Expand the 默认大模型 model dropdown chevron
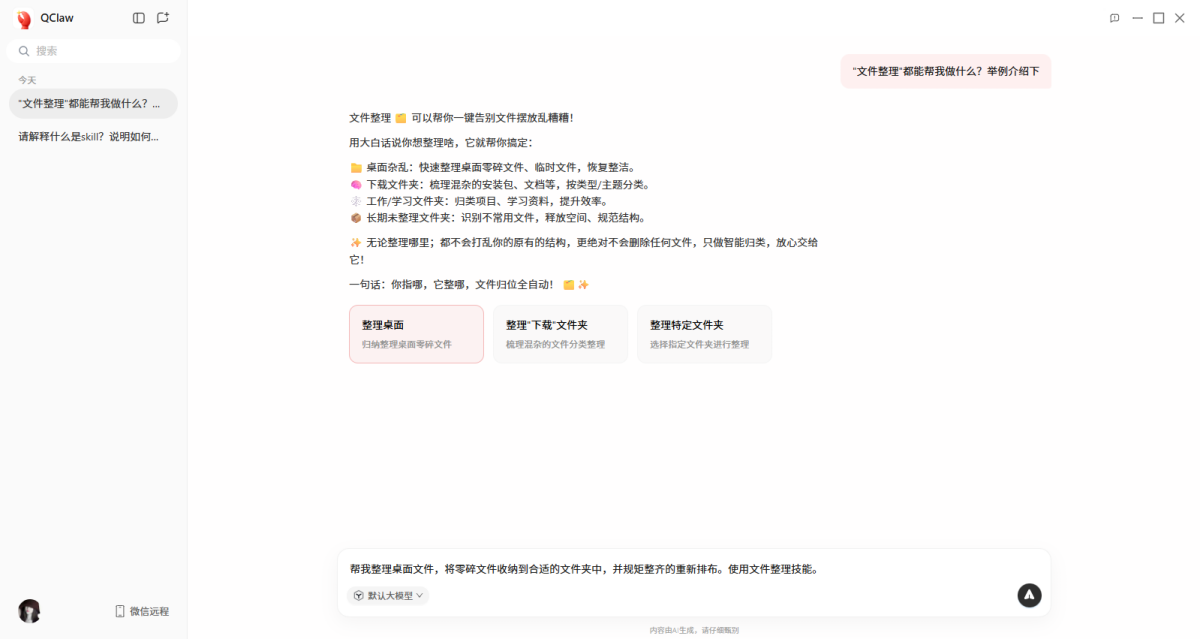 click(420, 595)
